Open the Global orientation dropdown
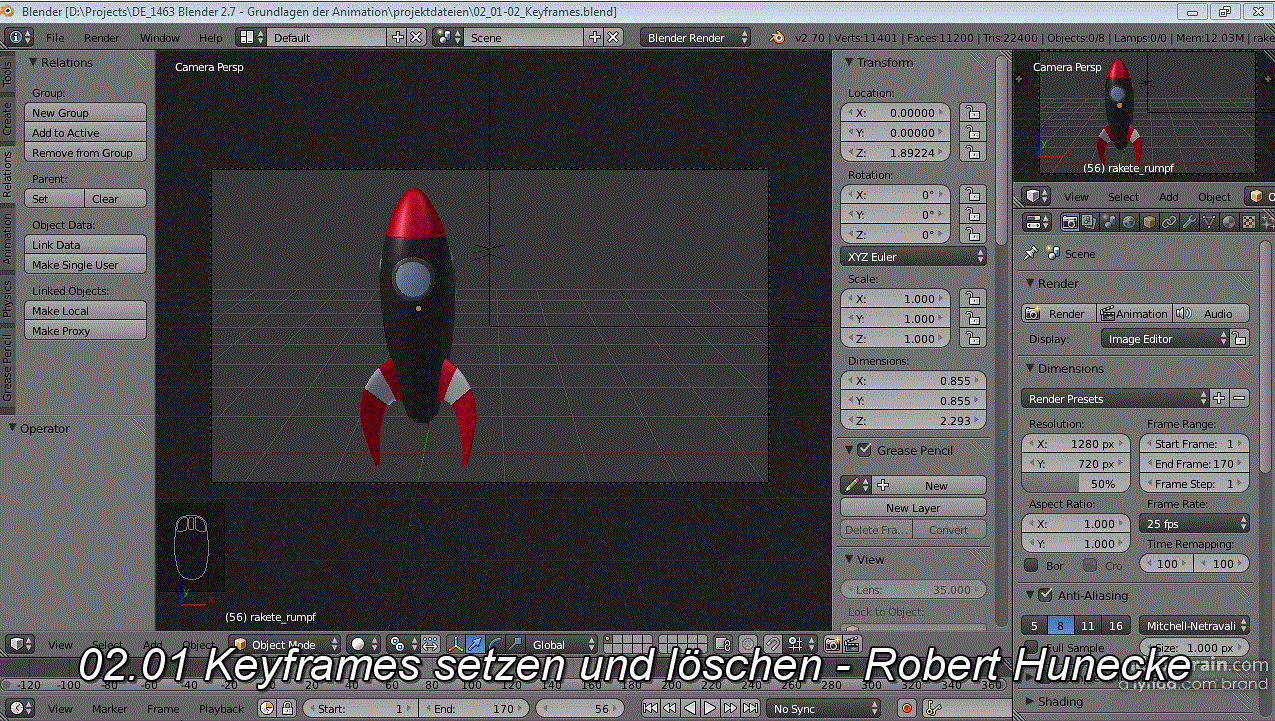This screenshot has width=1275, height=721. tap(563, 644)
